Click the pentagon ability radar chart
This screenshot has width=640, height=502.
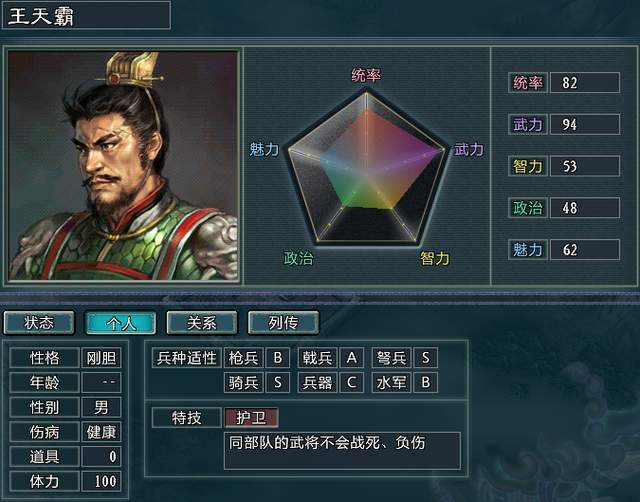coord(366,167)
